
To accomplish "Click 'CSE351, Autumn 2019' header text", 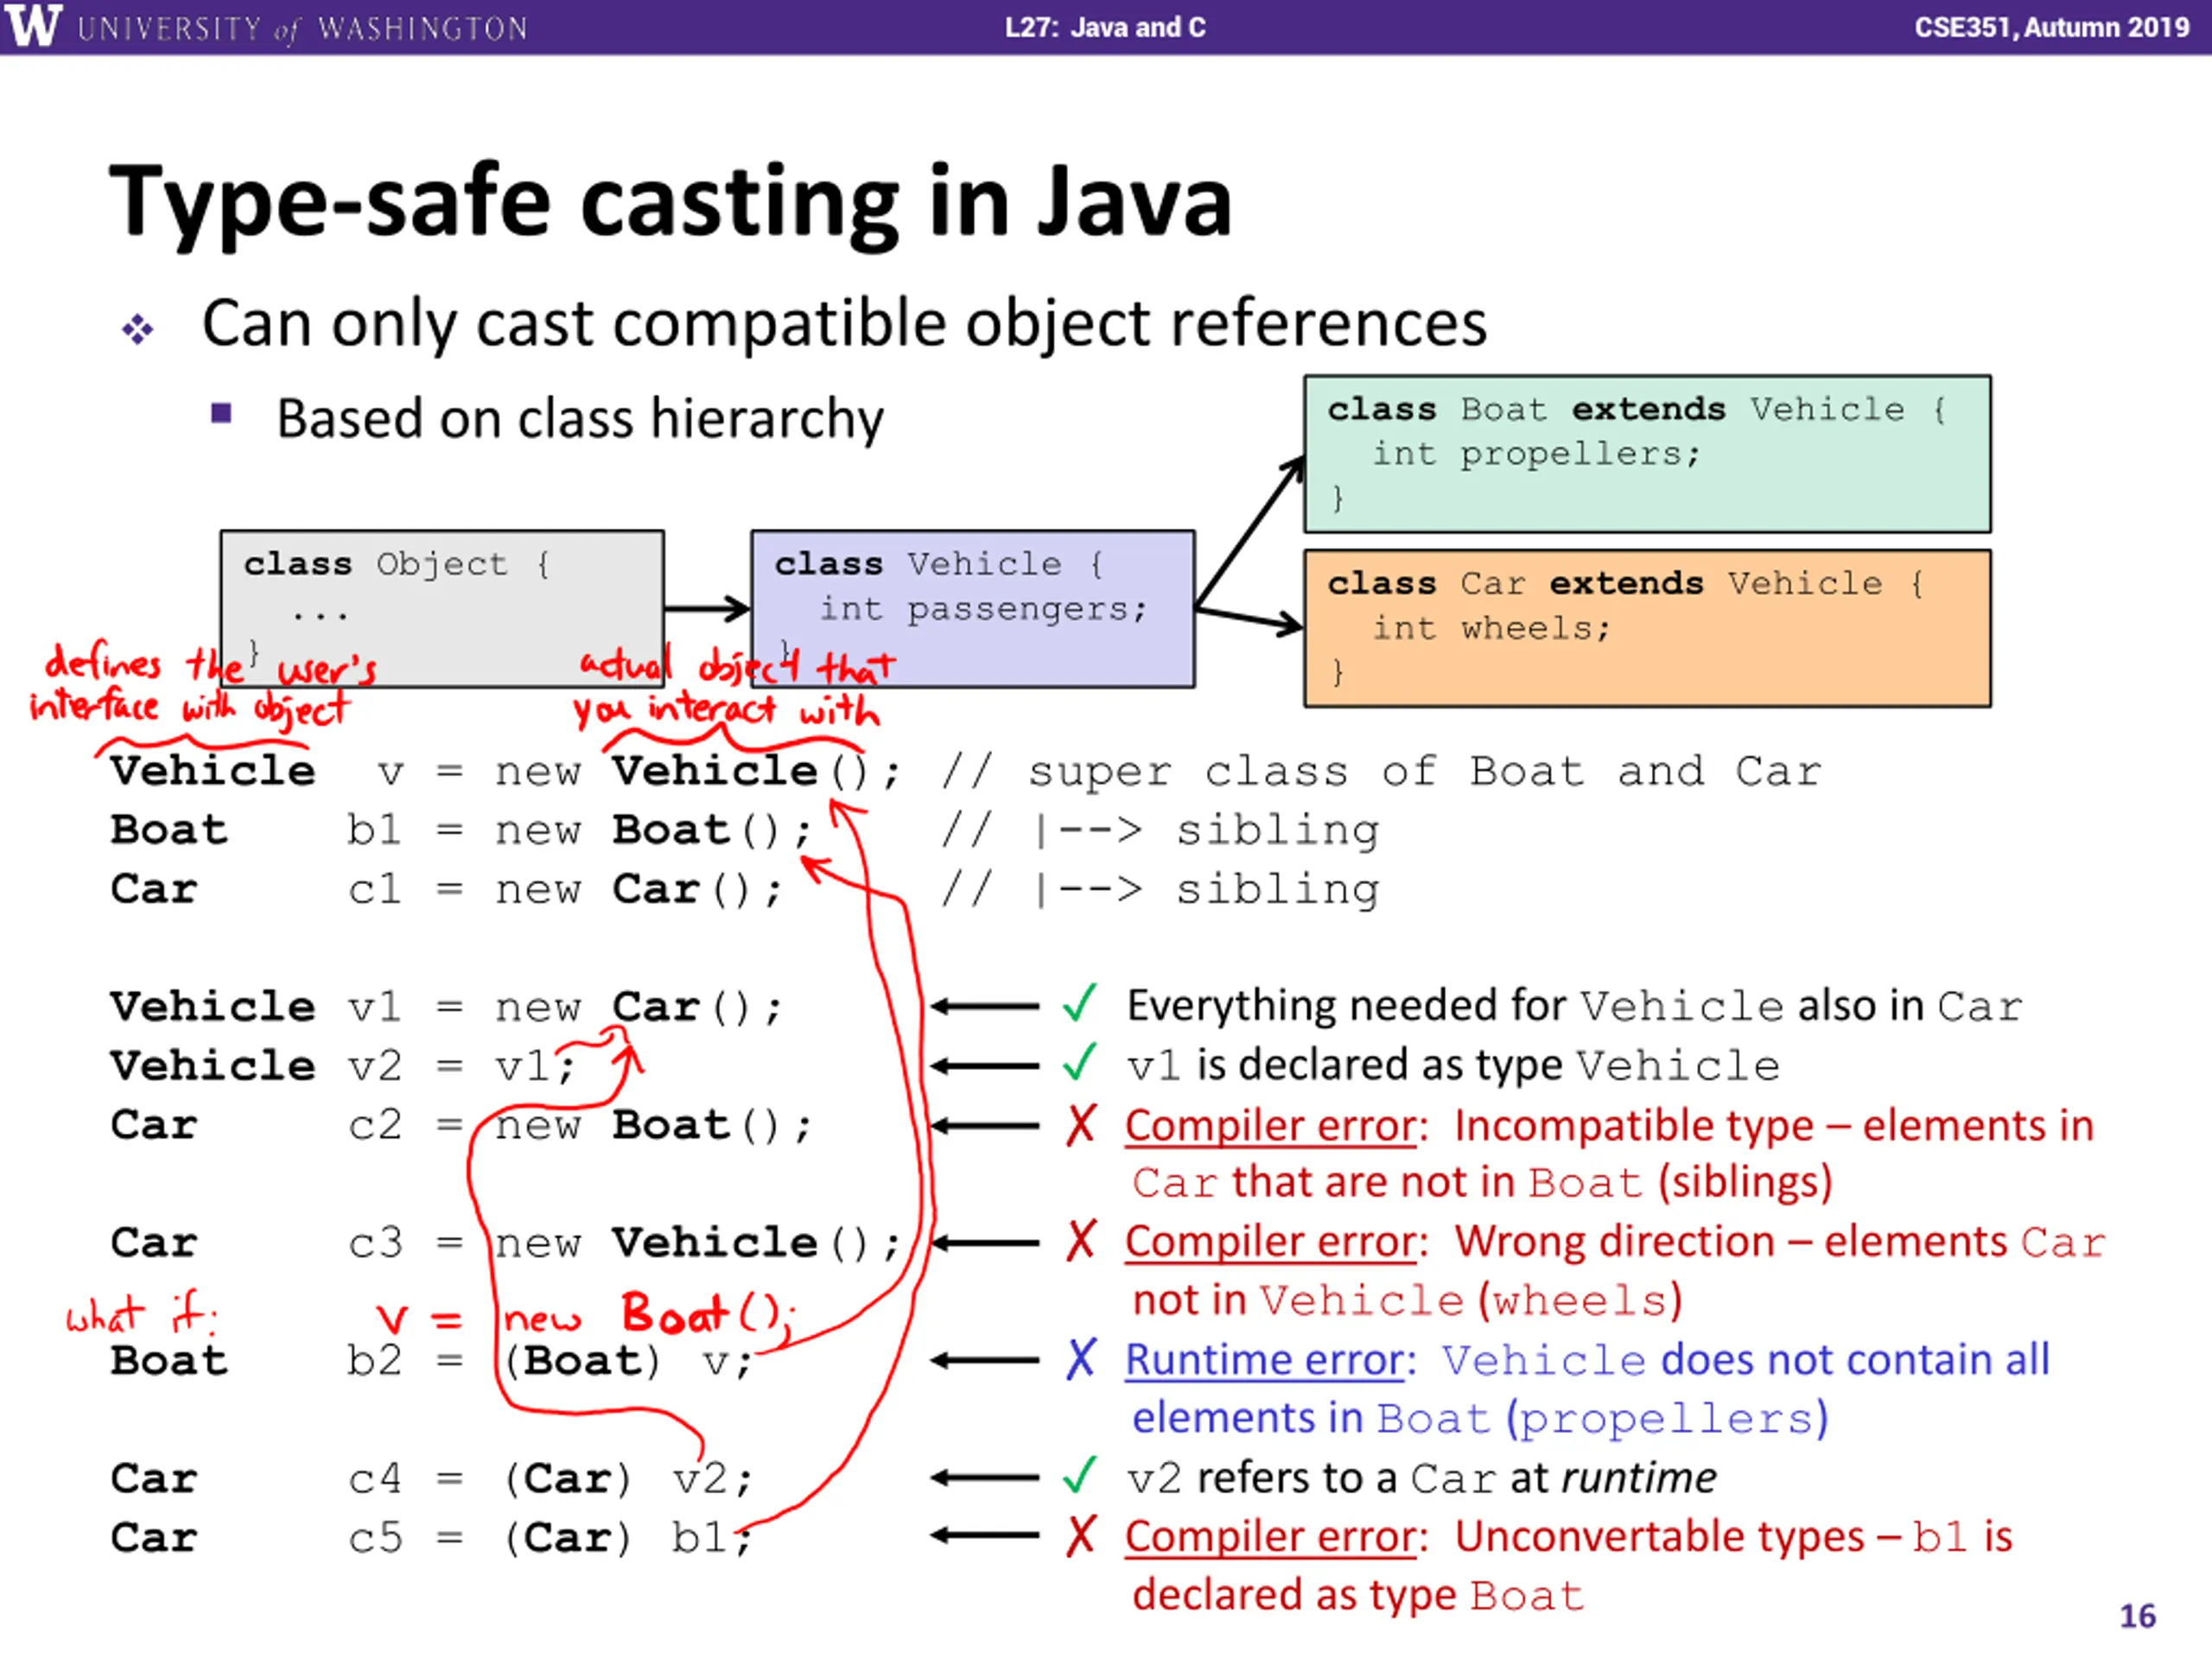I will 2052,27.
